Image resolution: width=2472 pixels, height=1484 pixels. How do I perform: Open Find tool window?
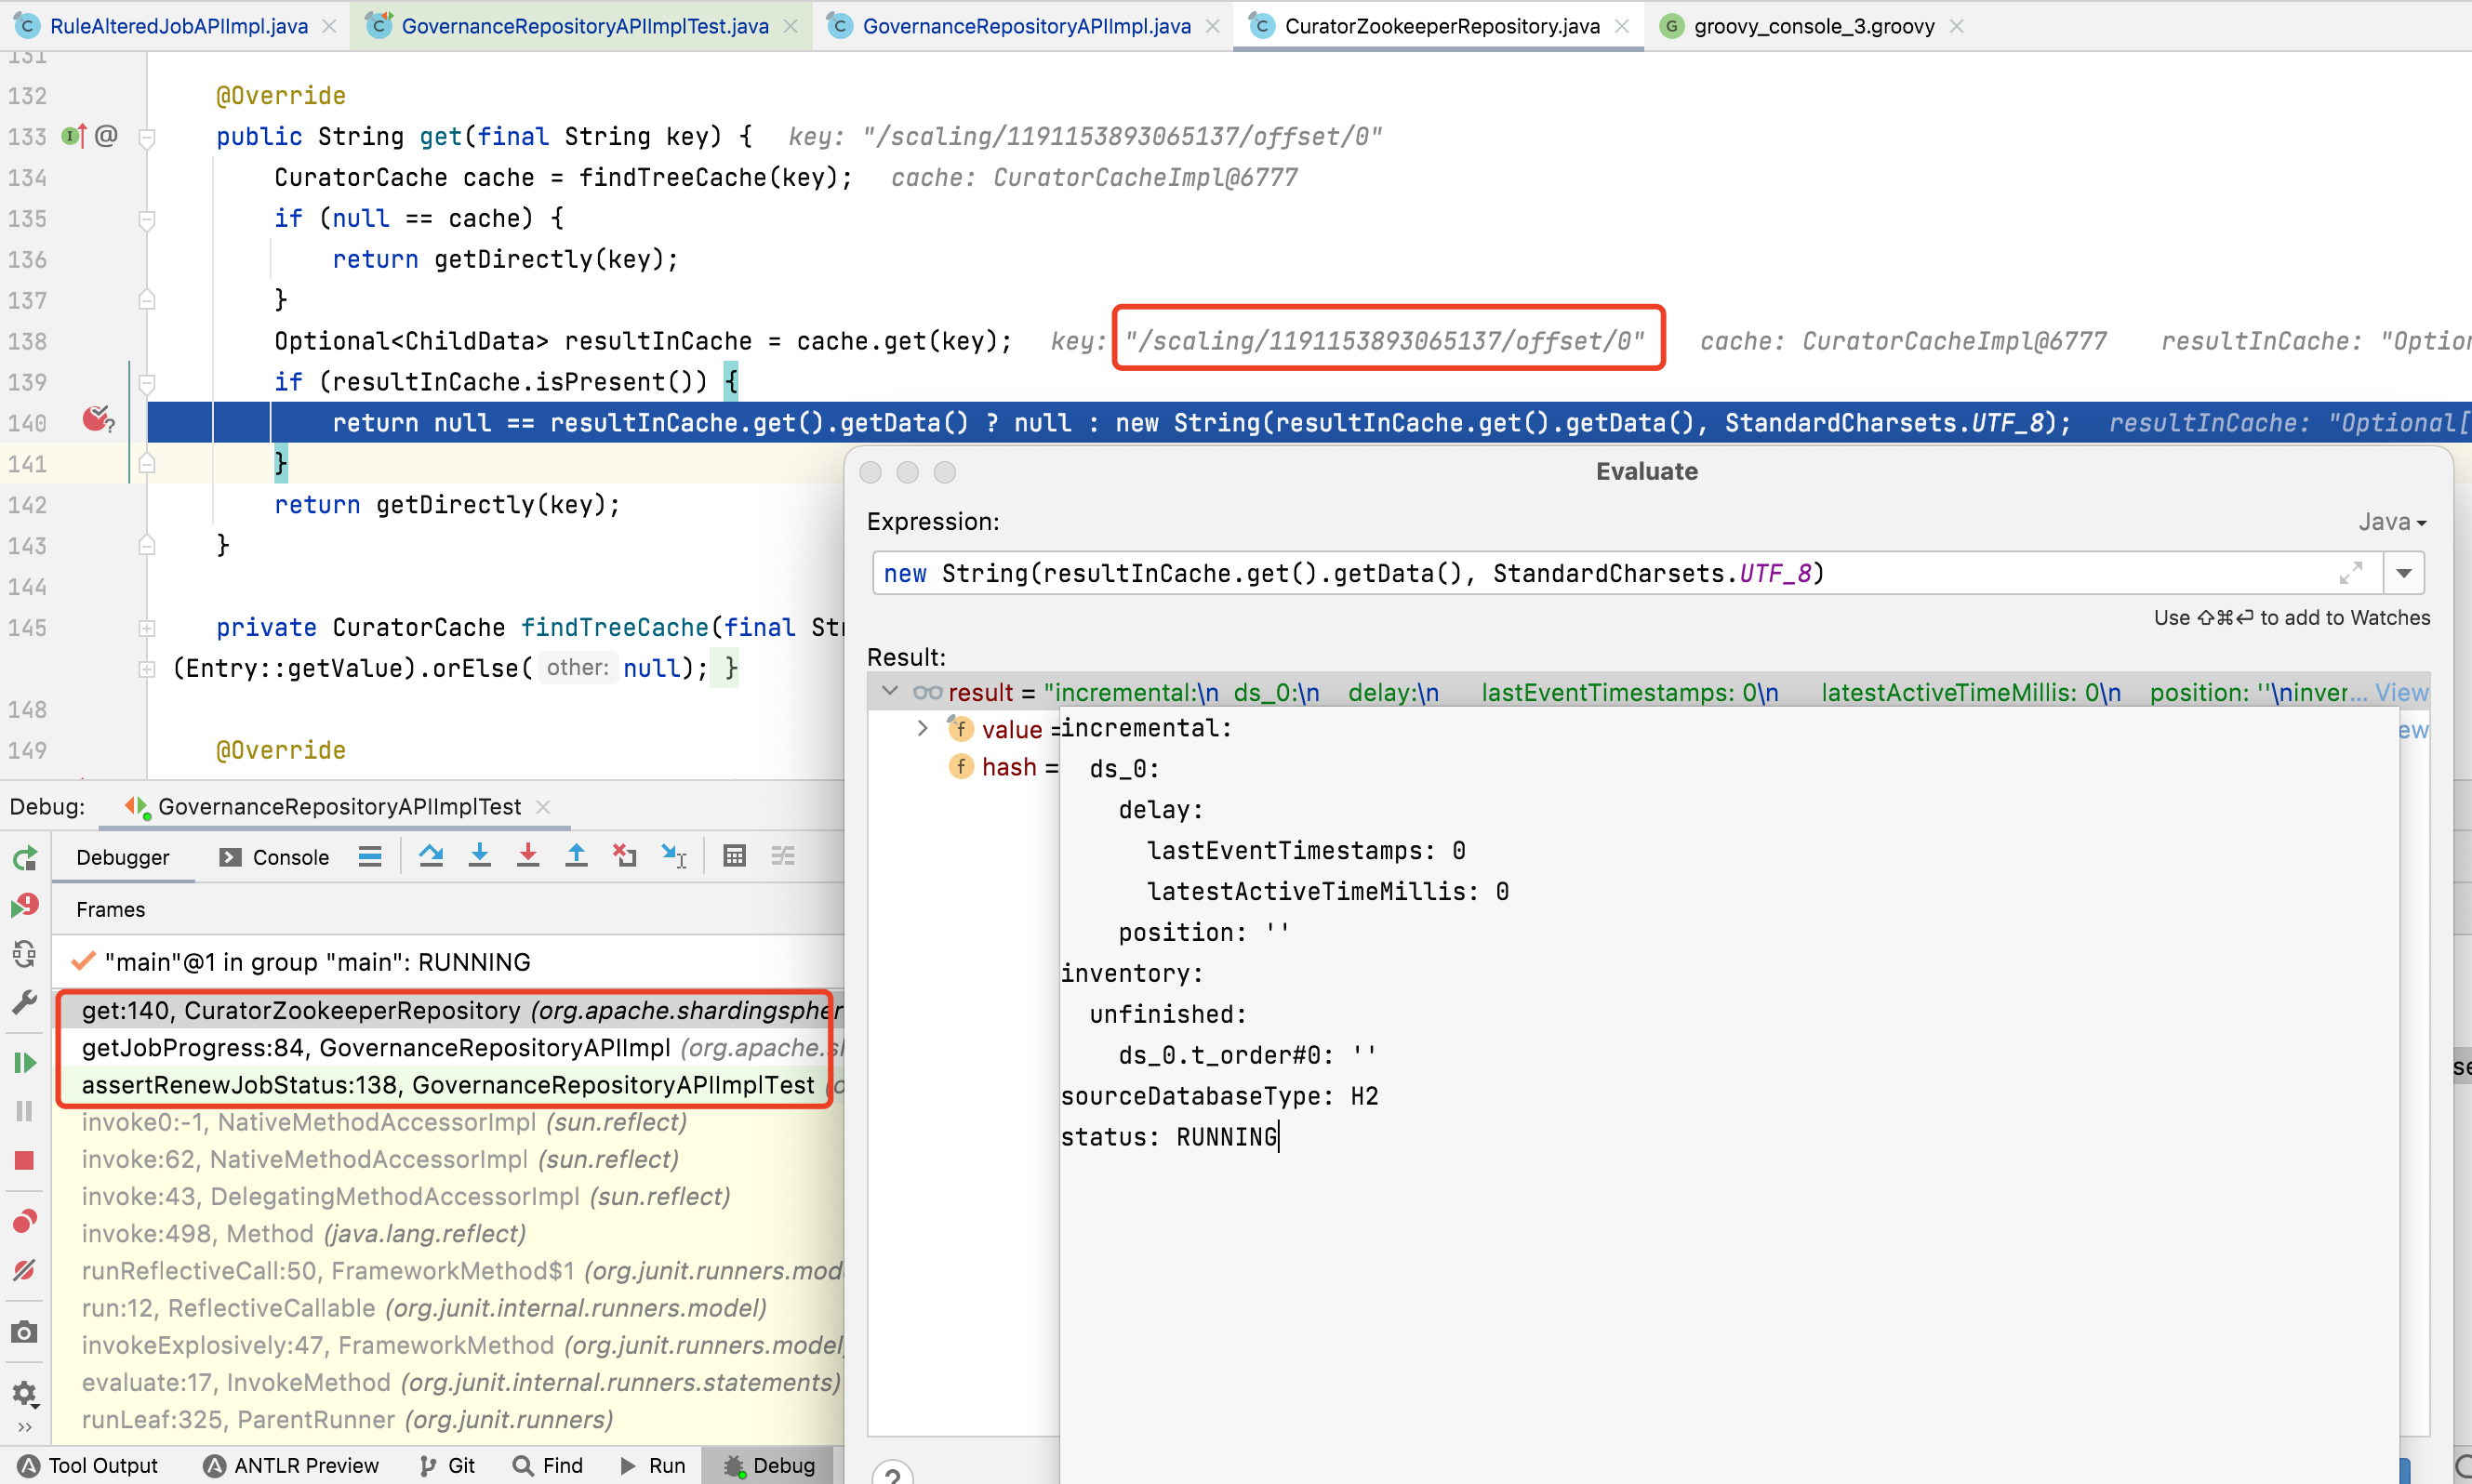(x=547, y=1465)
